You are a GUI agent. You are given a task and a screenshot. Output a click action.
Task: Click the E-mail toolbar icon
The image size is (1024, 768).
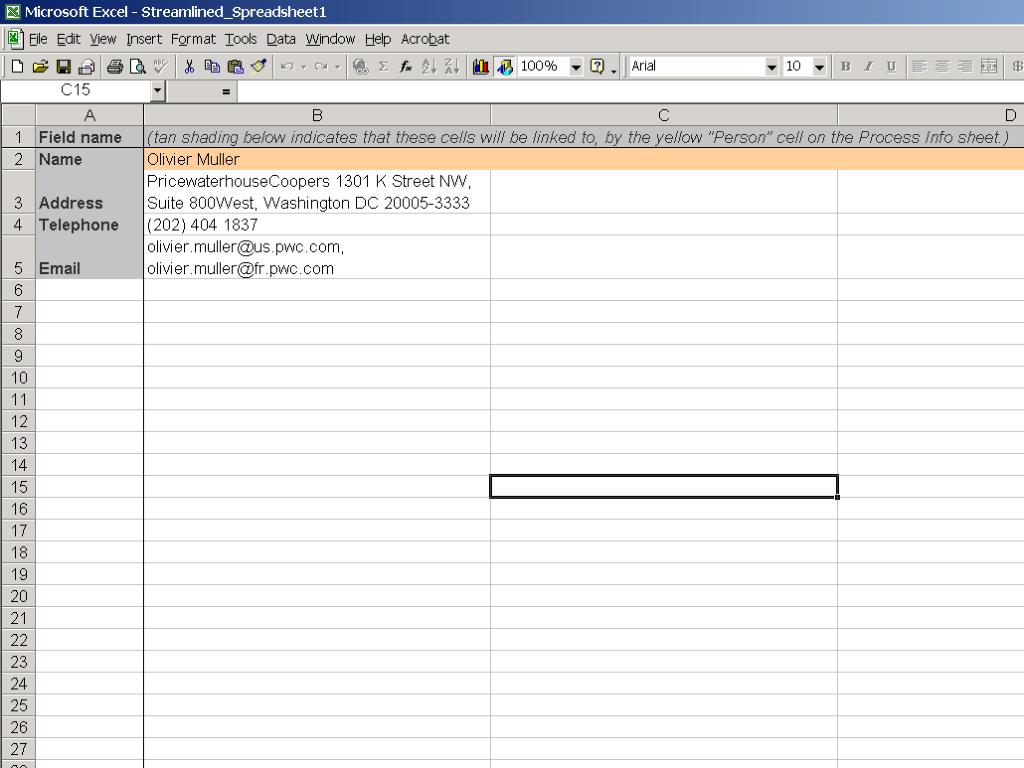tap(87, 66)
